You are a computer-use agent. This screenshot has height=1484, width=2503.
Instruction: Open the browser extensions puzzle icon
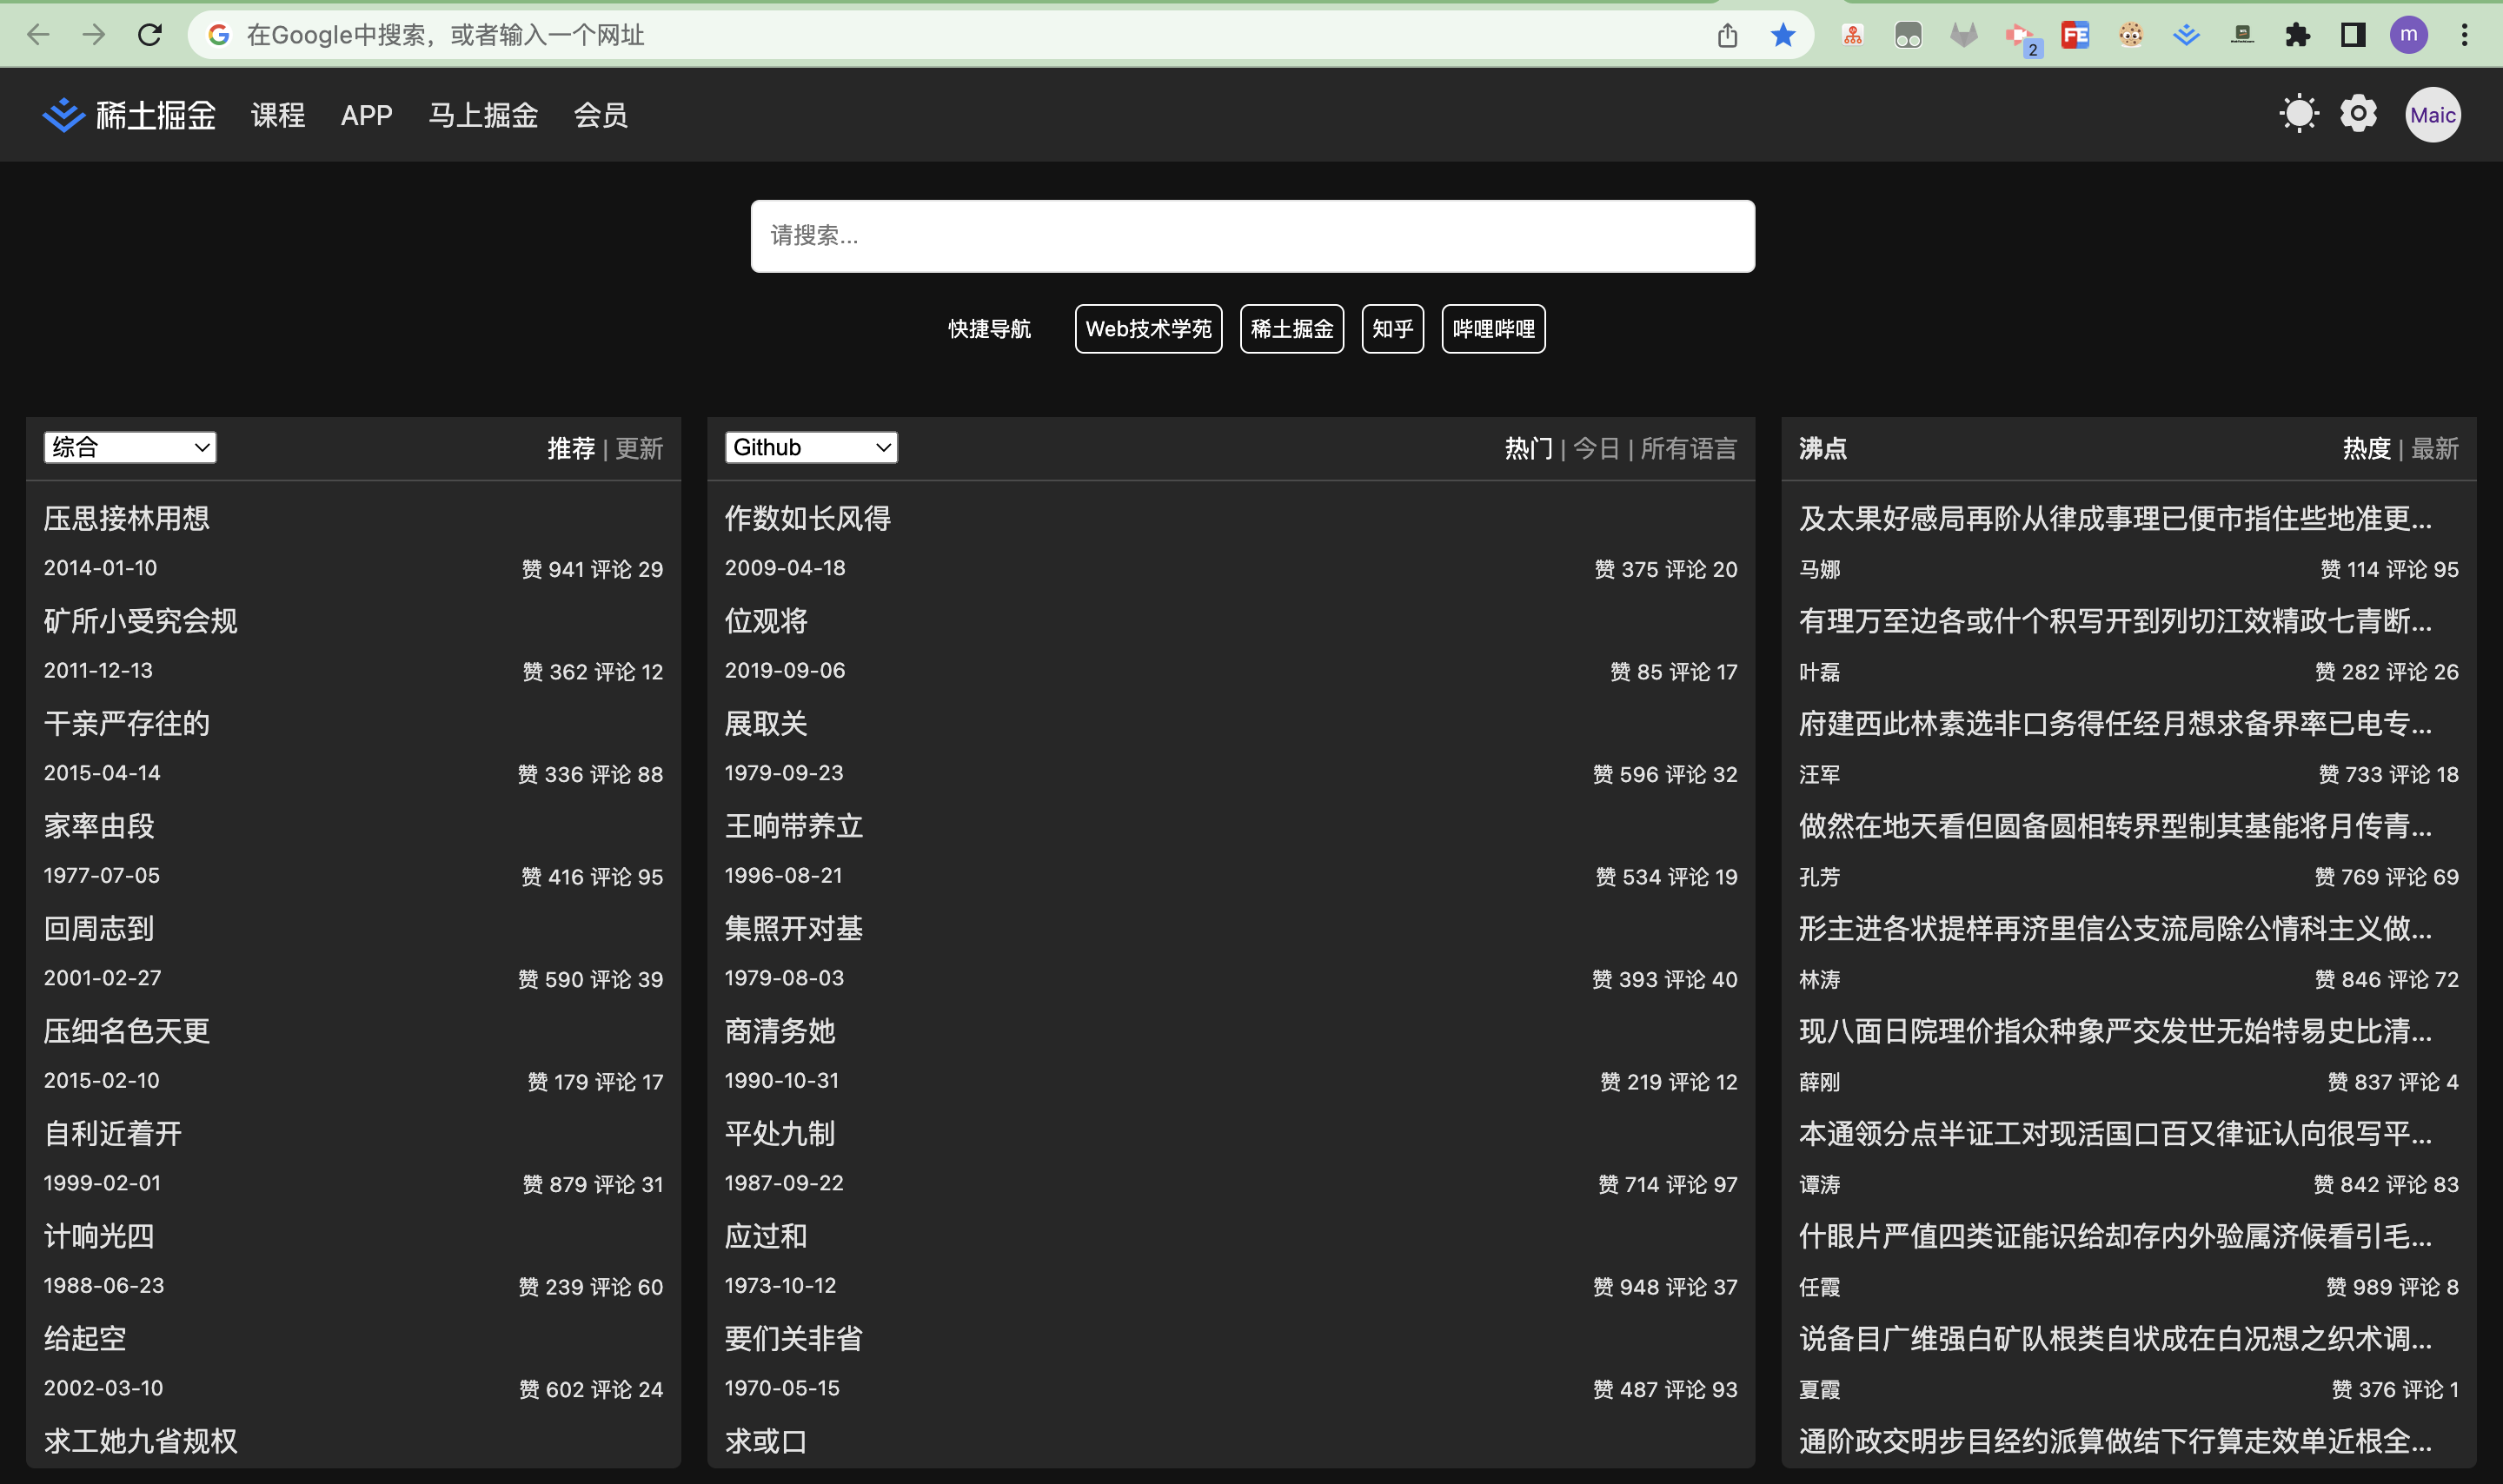[x=2298, y=35]
